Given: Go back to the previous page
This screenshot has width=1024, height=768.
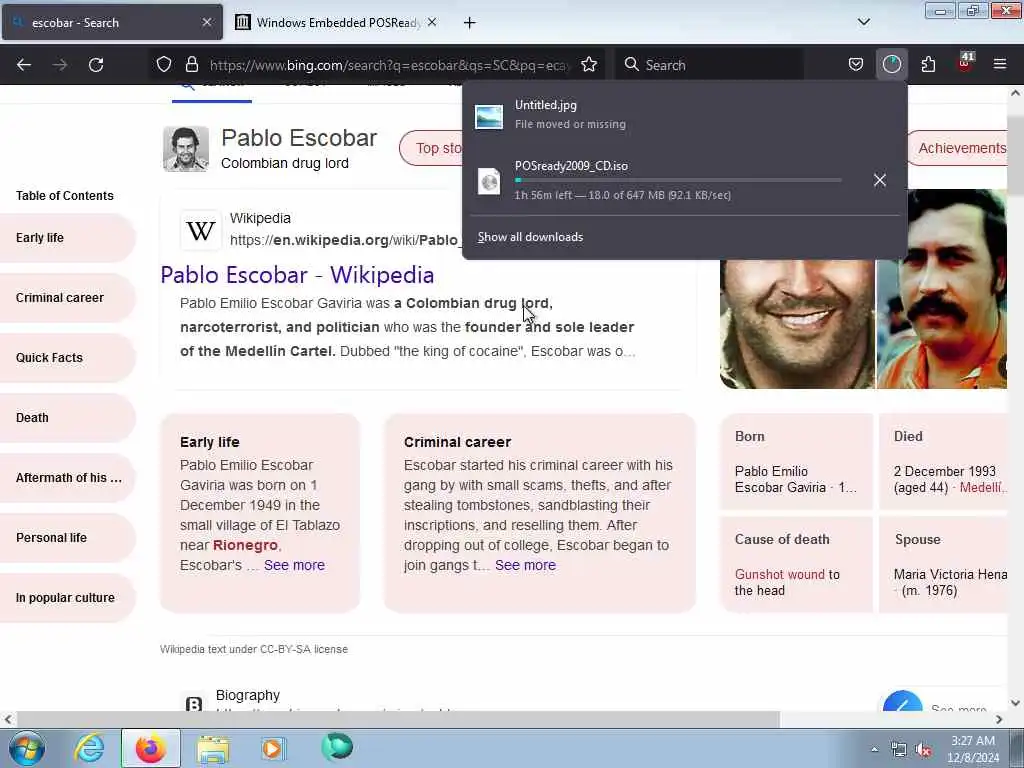Looking at the screenshot, I should click(x=24, y=65).
